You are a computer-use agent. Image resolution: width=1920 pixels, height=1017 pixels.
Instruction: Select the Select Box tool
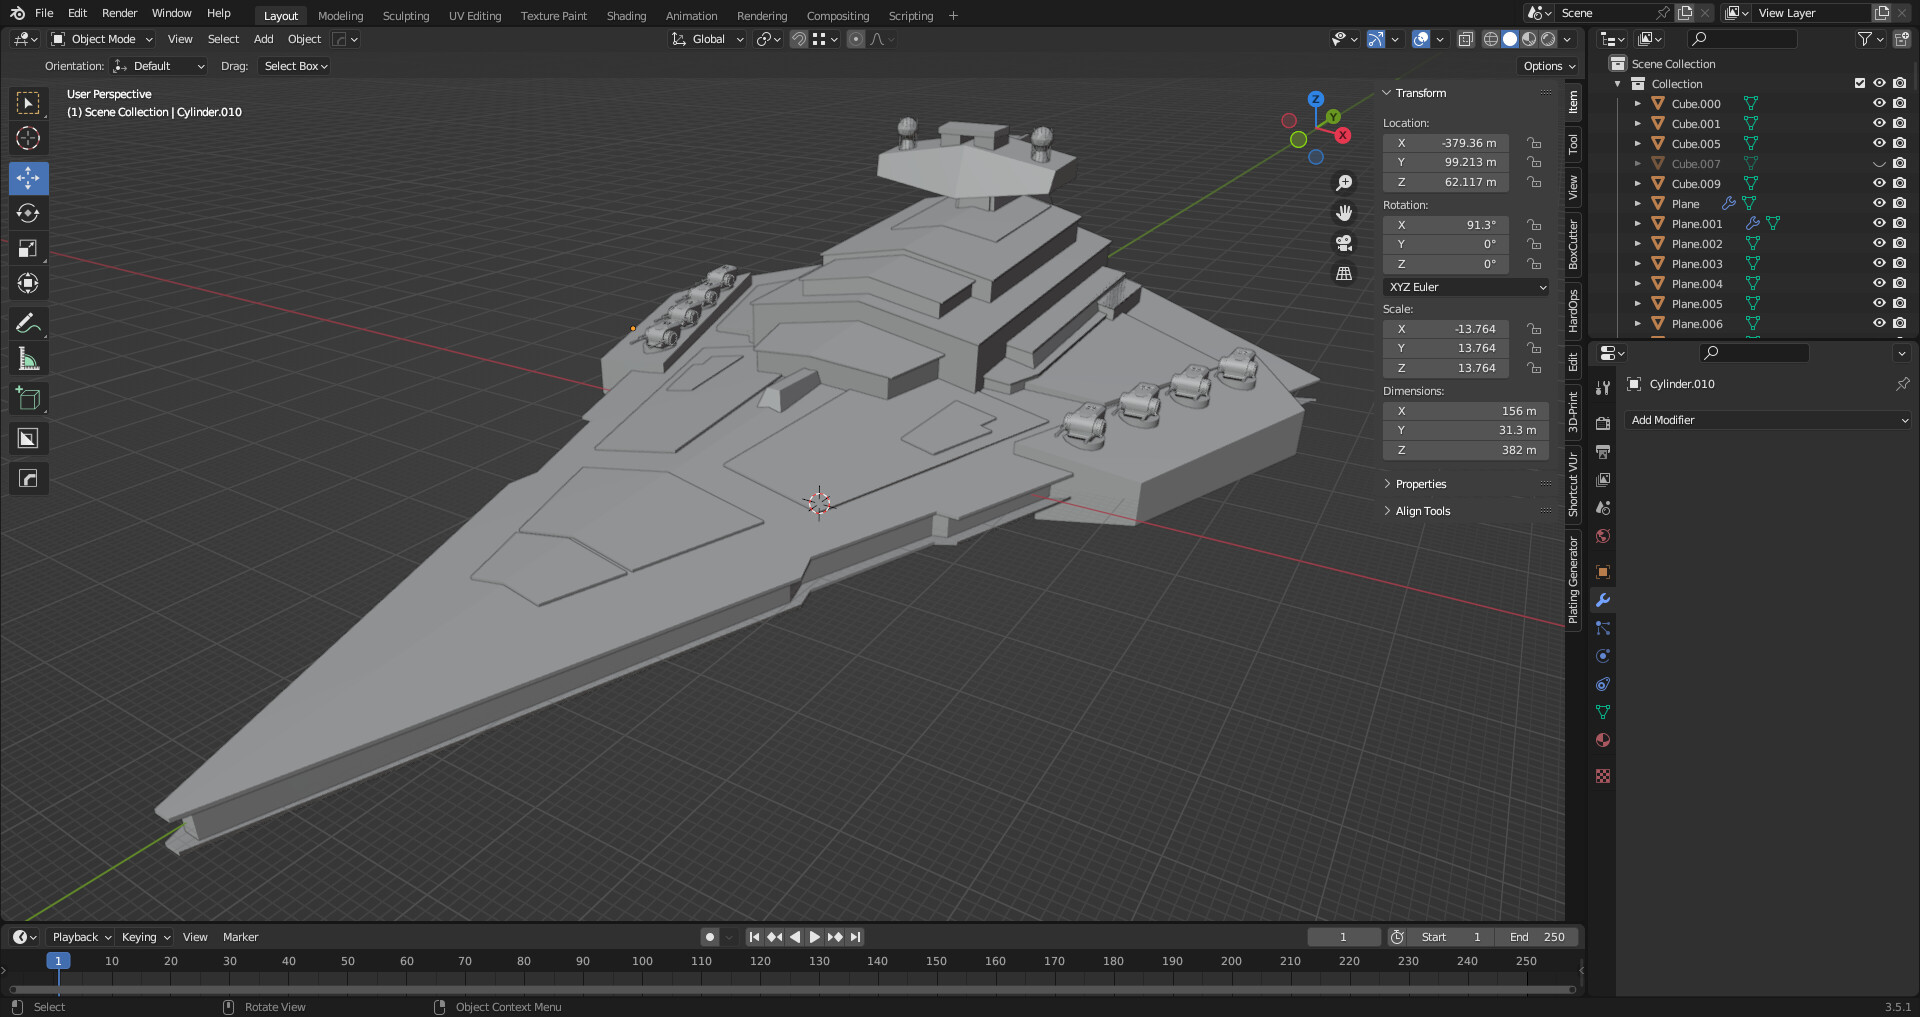pyautogui.click(x=28, y=103)
